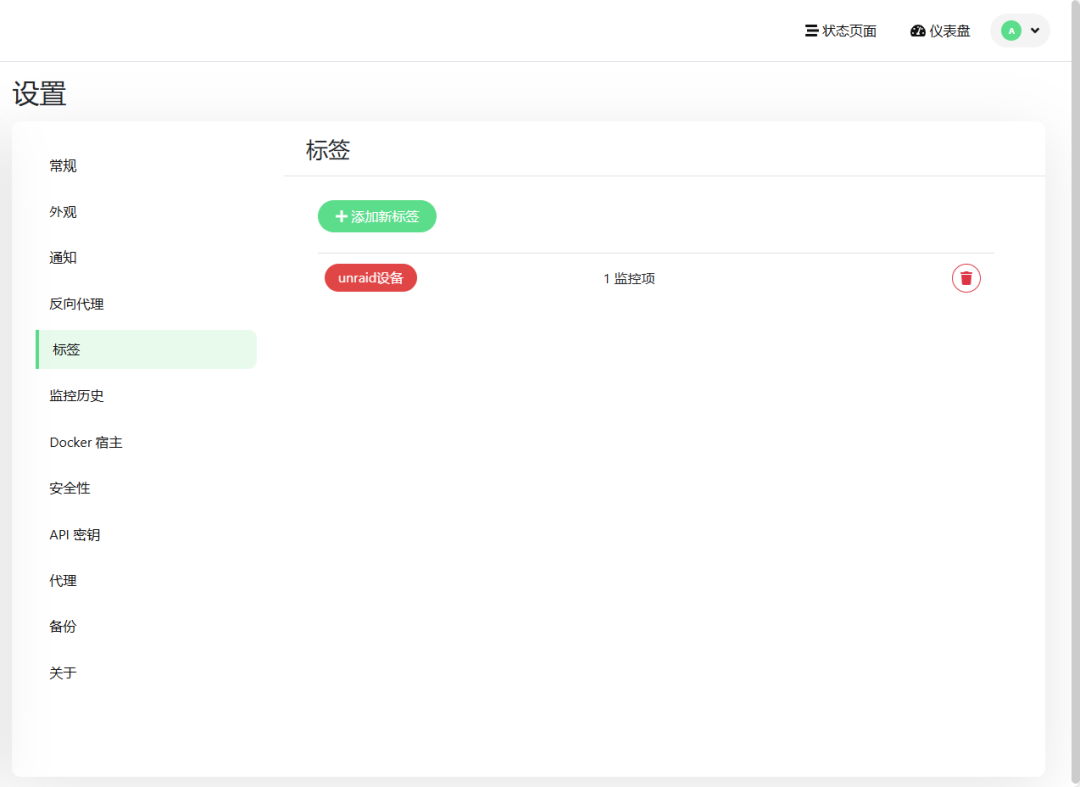Open the 常规 settings section
1080x787 pixels.
(x=63, y=166)
